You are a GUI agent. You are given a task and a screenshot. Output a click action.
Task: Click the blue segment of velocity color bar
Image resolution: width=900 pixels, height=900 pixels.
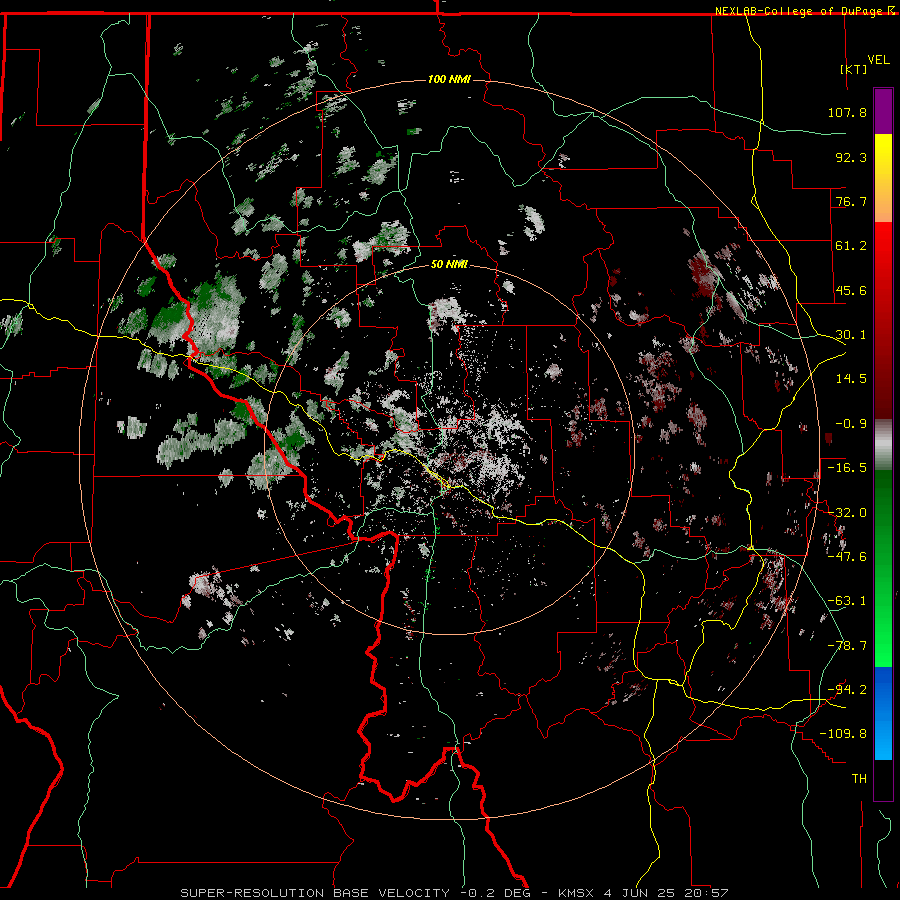[883, 713]
